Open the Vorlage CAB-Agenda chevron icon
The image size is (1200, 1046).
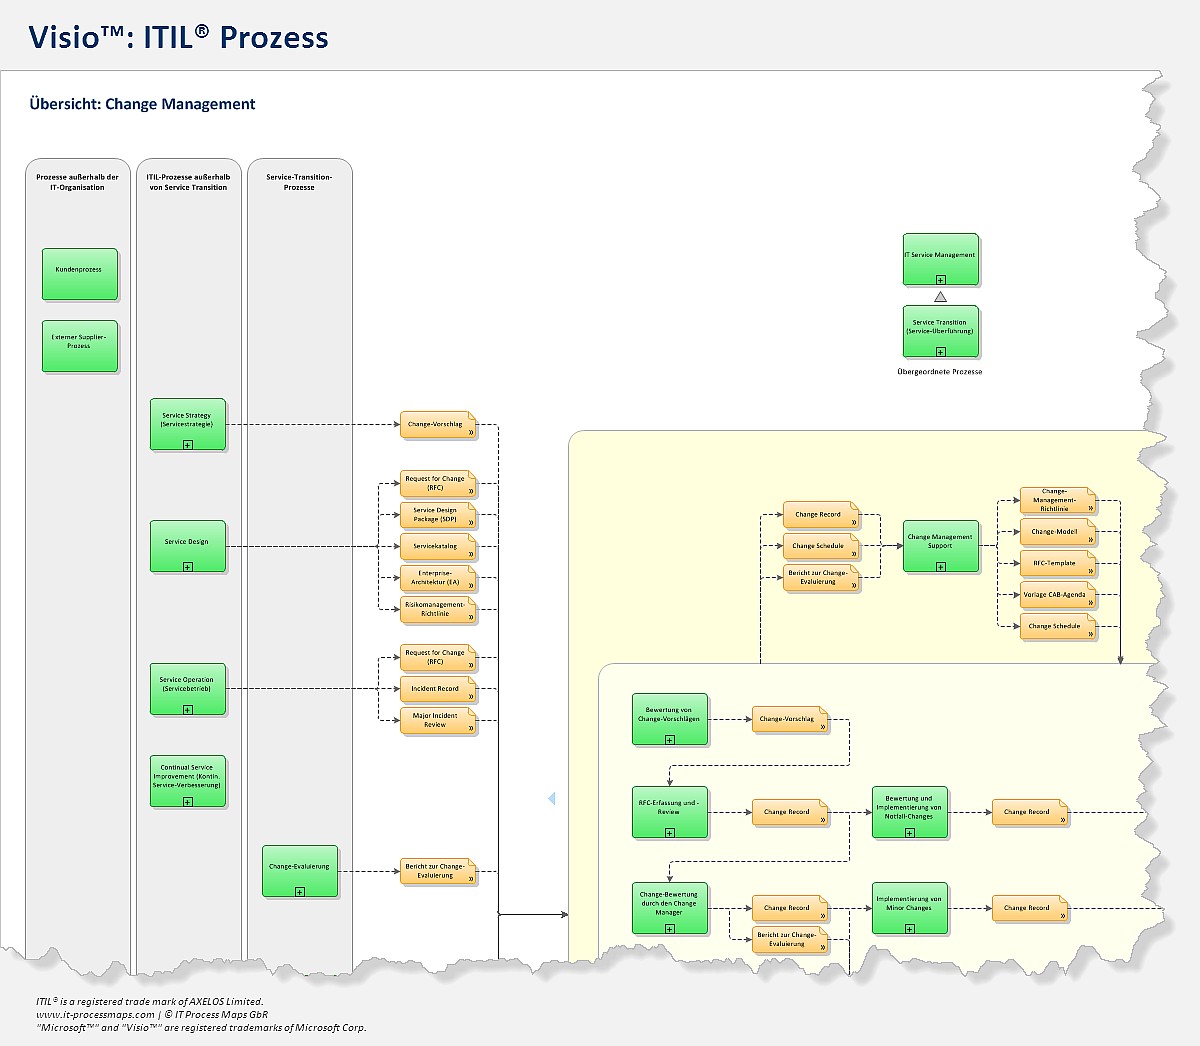click(1090, 602)
